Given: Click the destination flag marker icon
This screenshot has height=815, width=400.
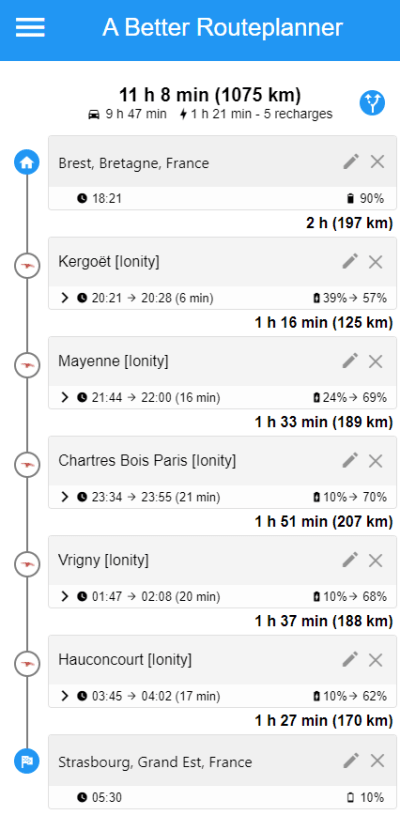Looking at the screenshot, I should (x=26, y=761).
